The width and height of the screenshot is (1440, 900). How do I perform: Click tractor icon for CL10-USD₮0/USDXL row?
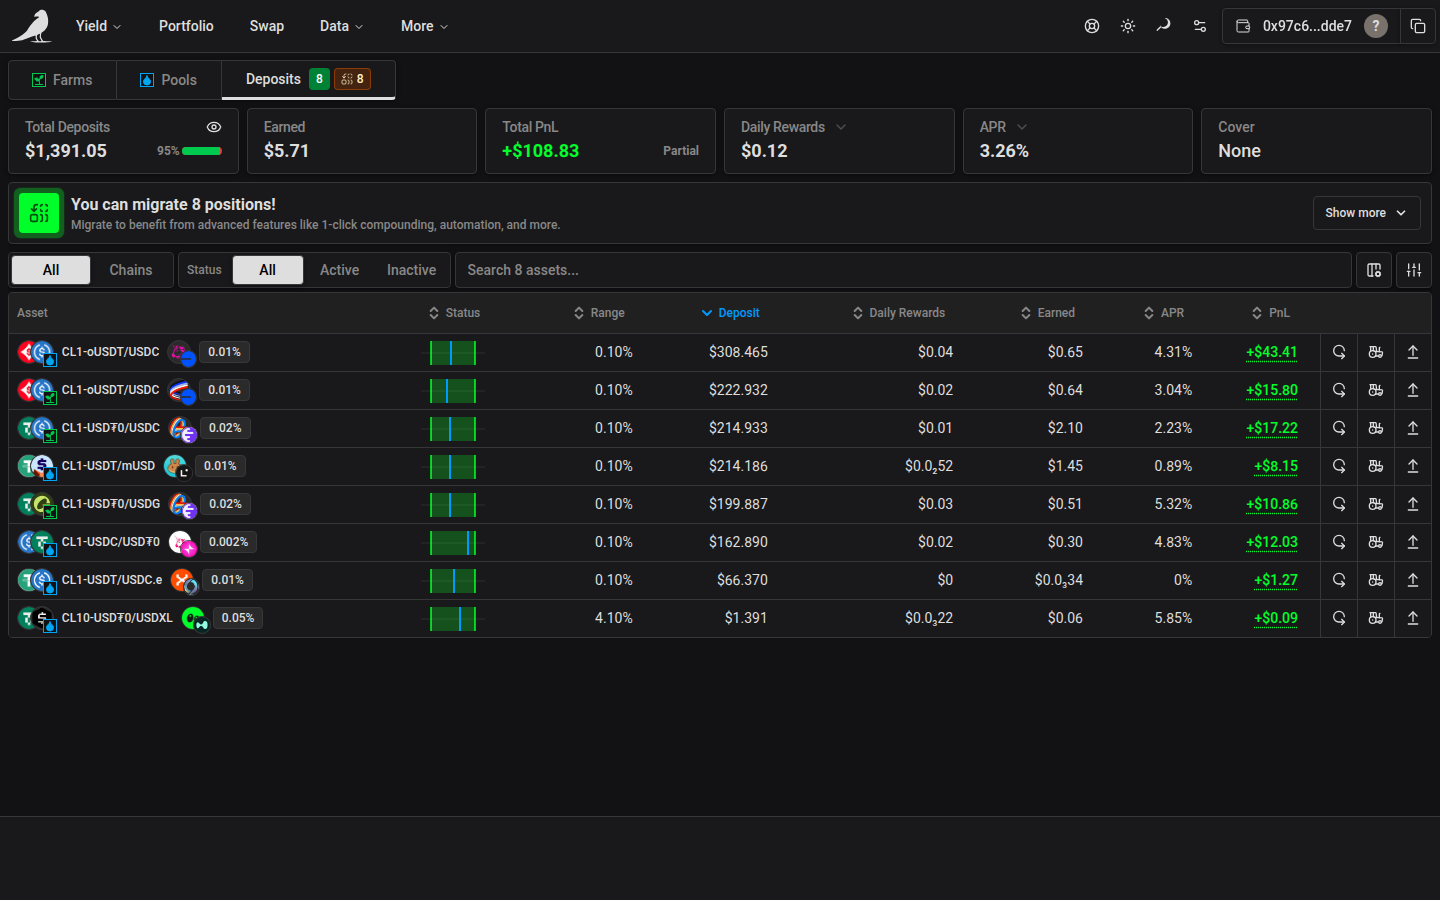tap(1376, 618)
